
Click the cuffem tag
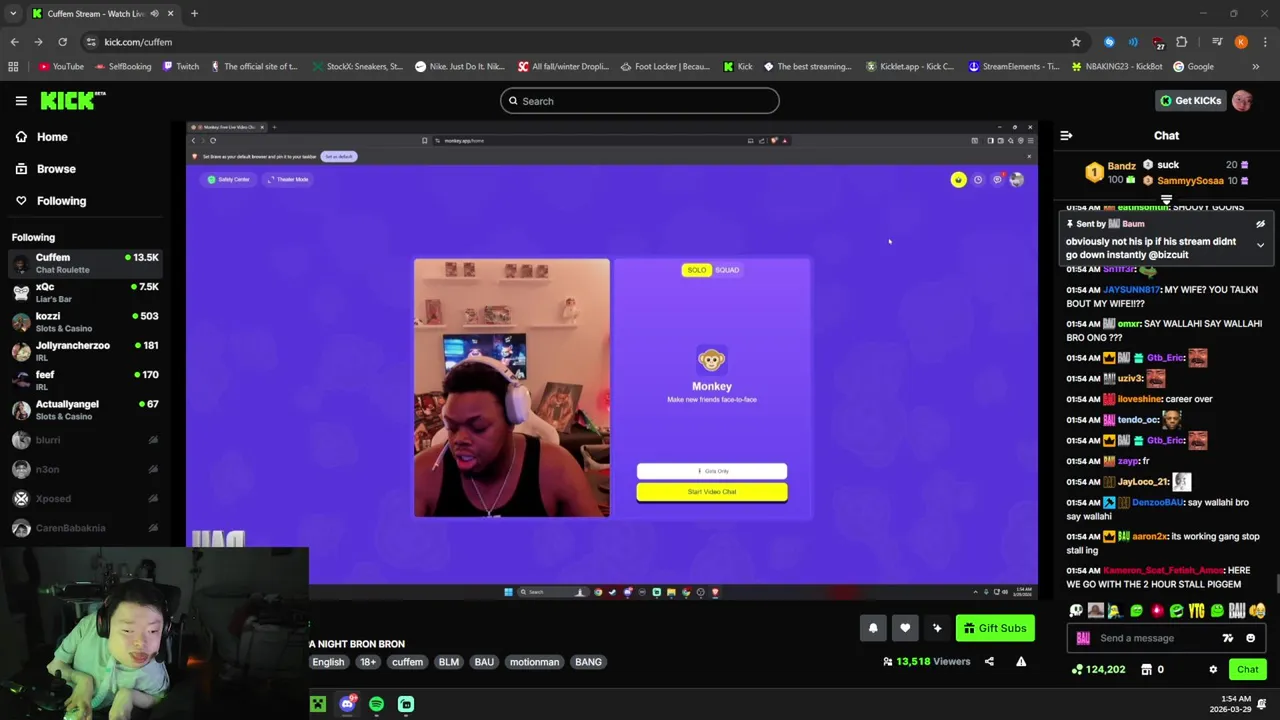407,662
